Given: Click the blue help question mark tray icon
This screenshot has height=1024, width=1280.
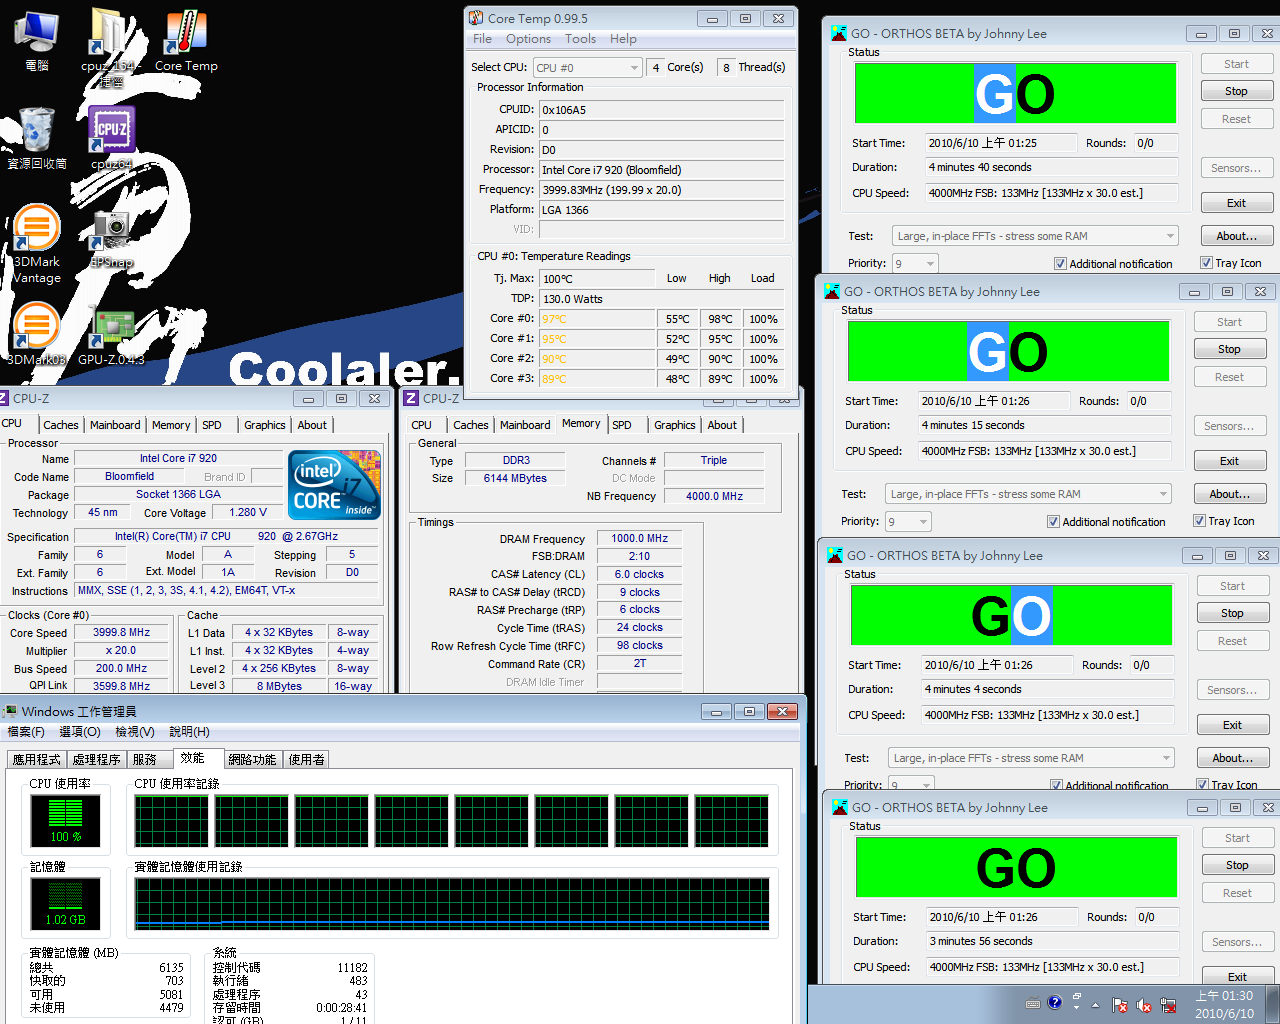Looking at the screenshot, I should point(1055,1002).
